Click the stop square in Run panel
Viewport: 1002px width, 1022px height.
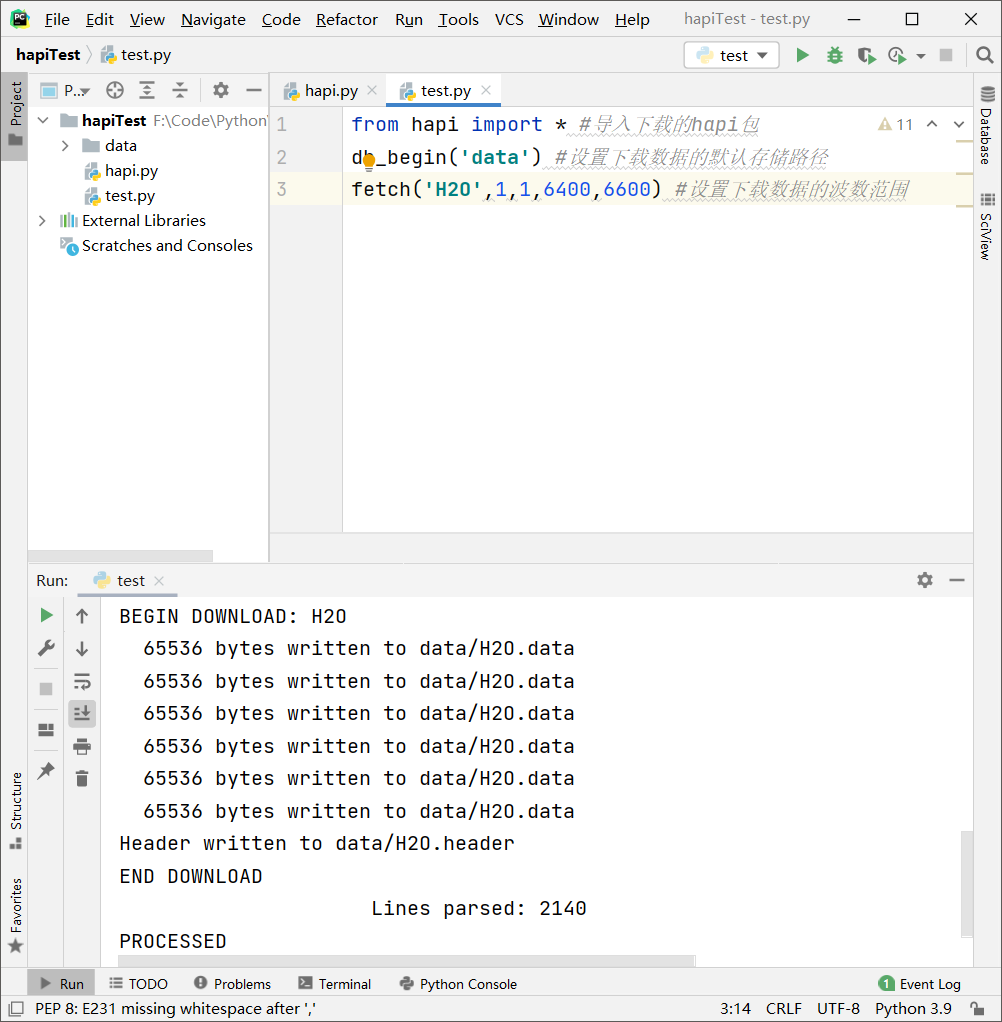point(46,689)
